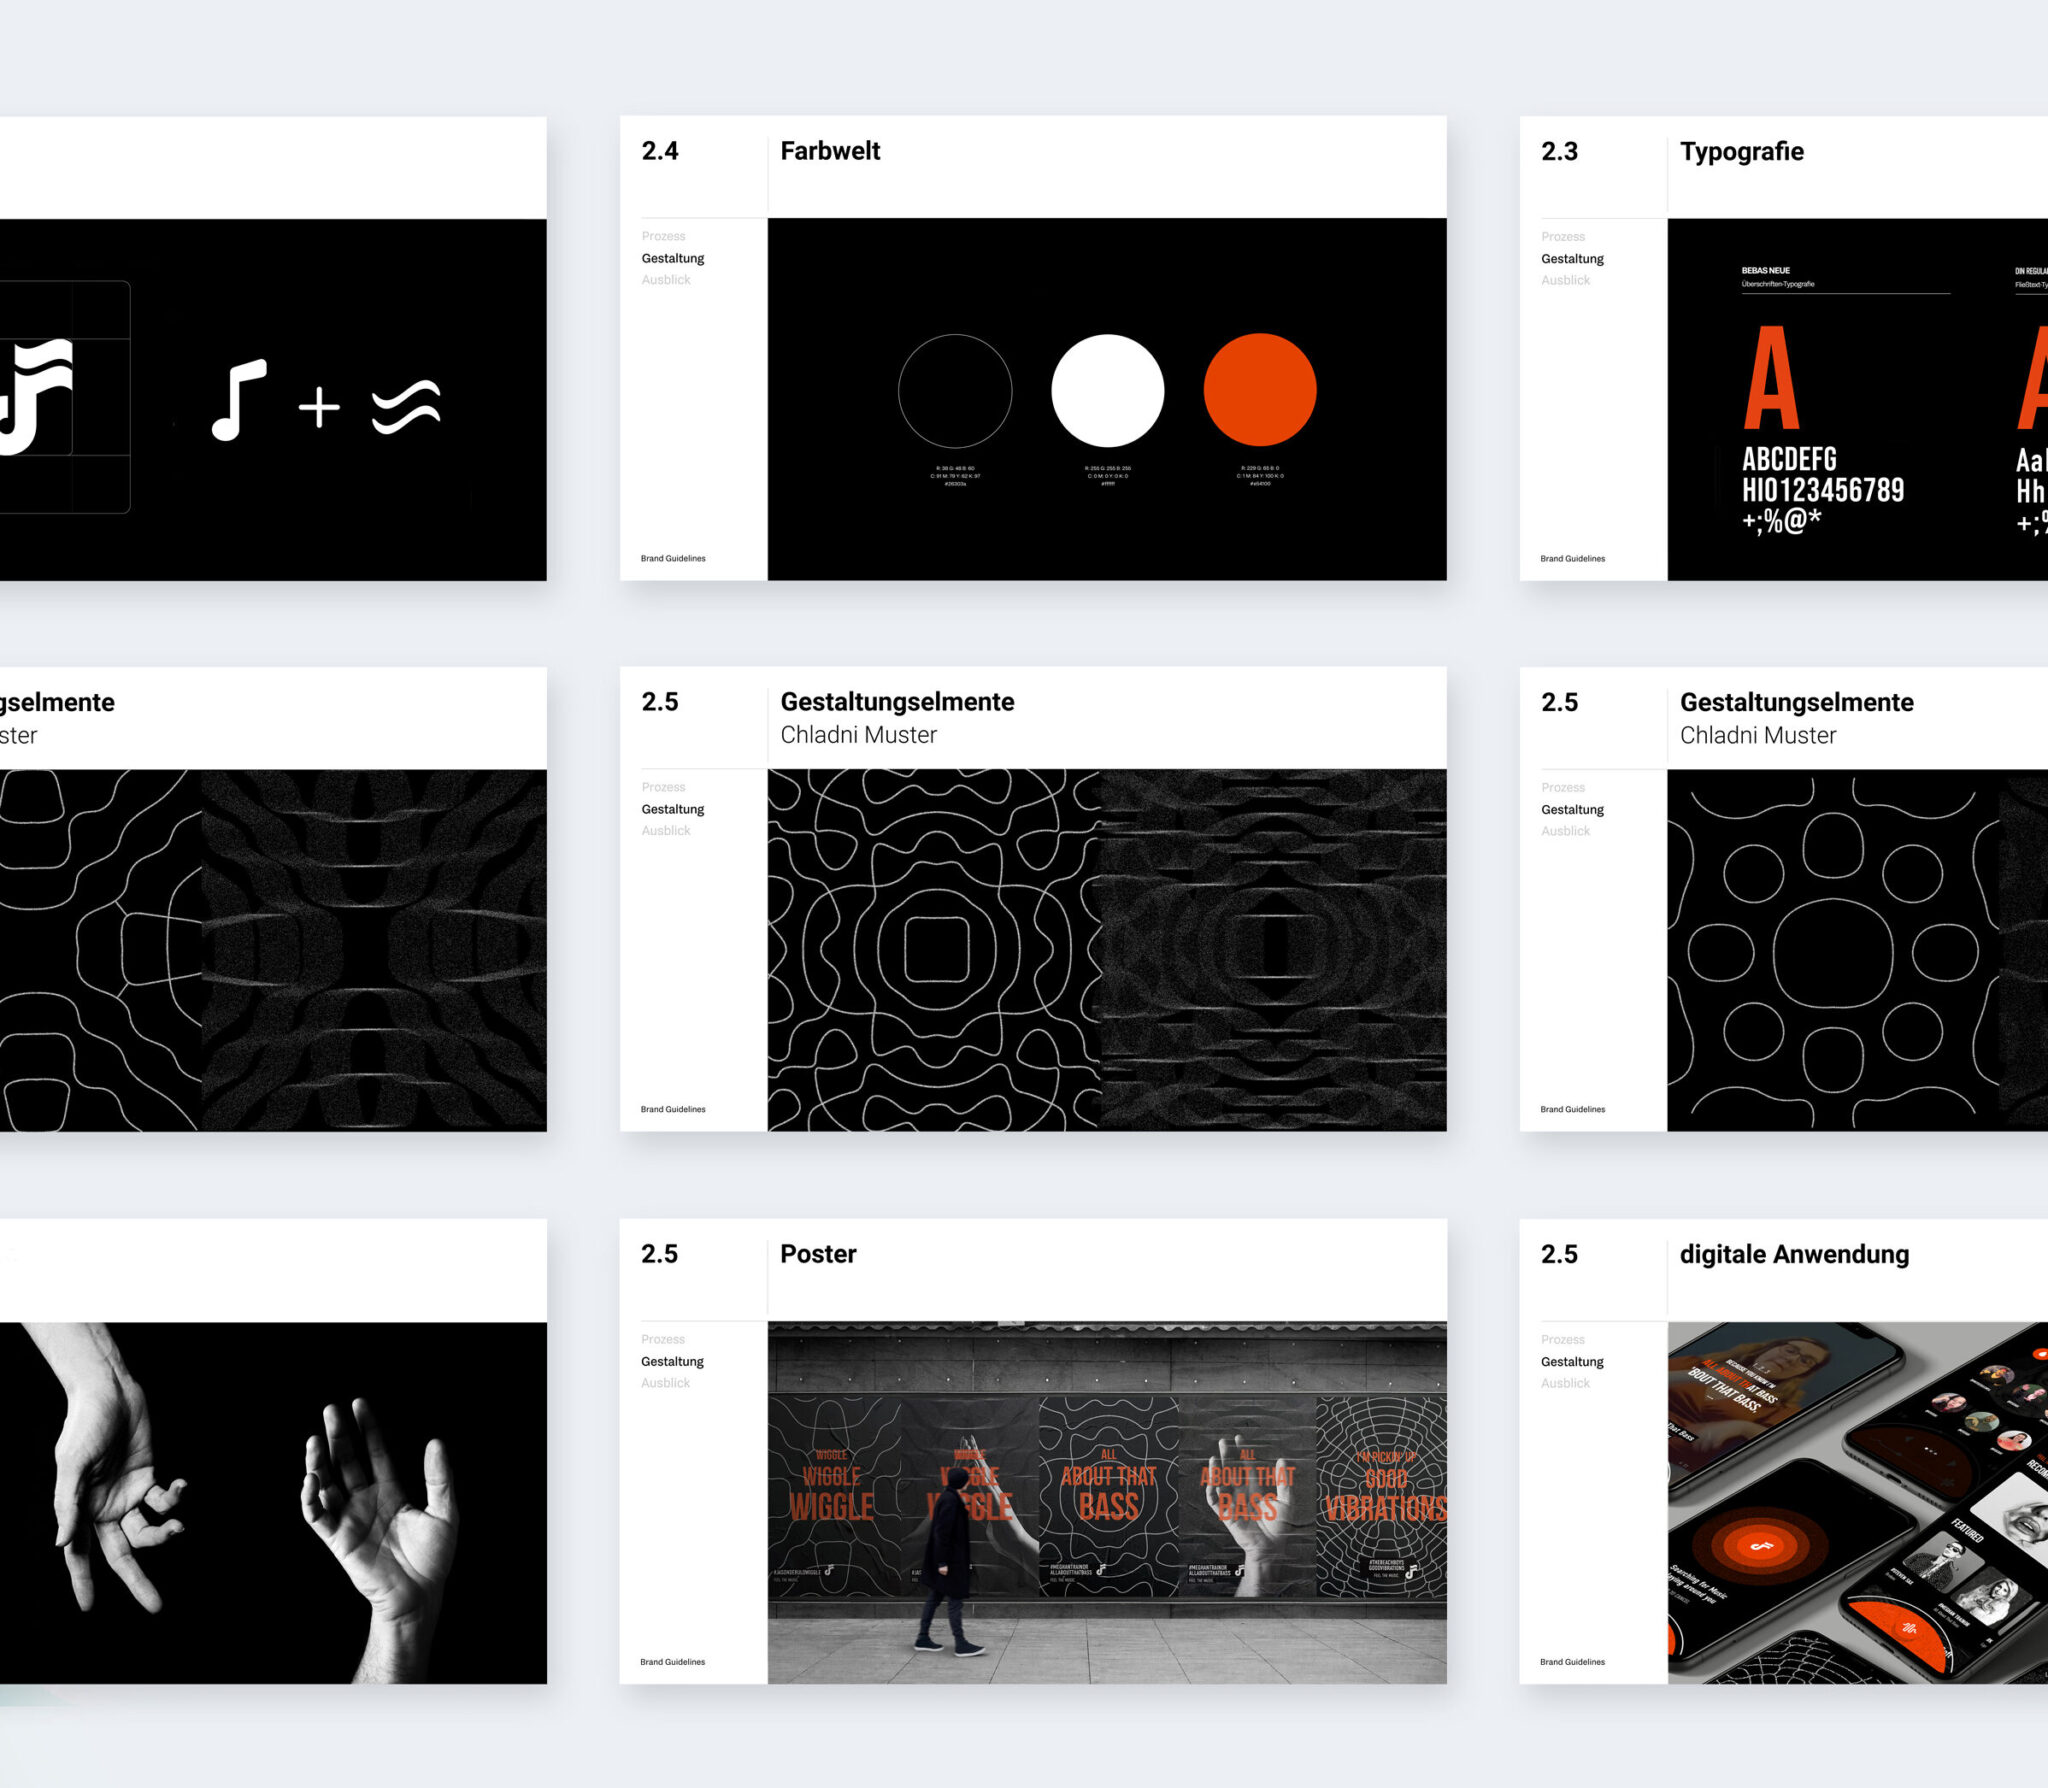The image size is (2048, 1788).
Task: Click the color values under the orange circle
Action: (1260, 476)
